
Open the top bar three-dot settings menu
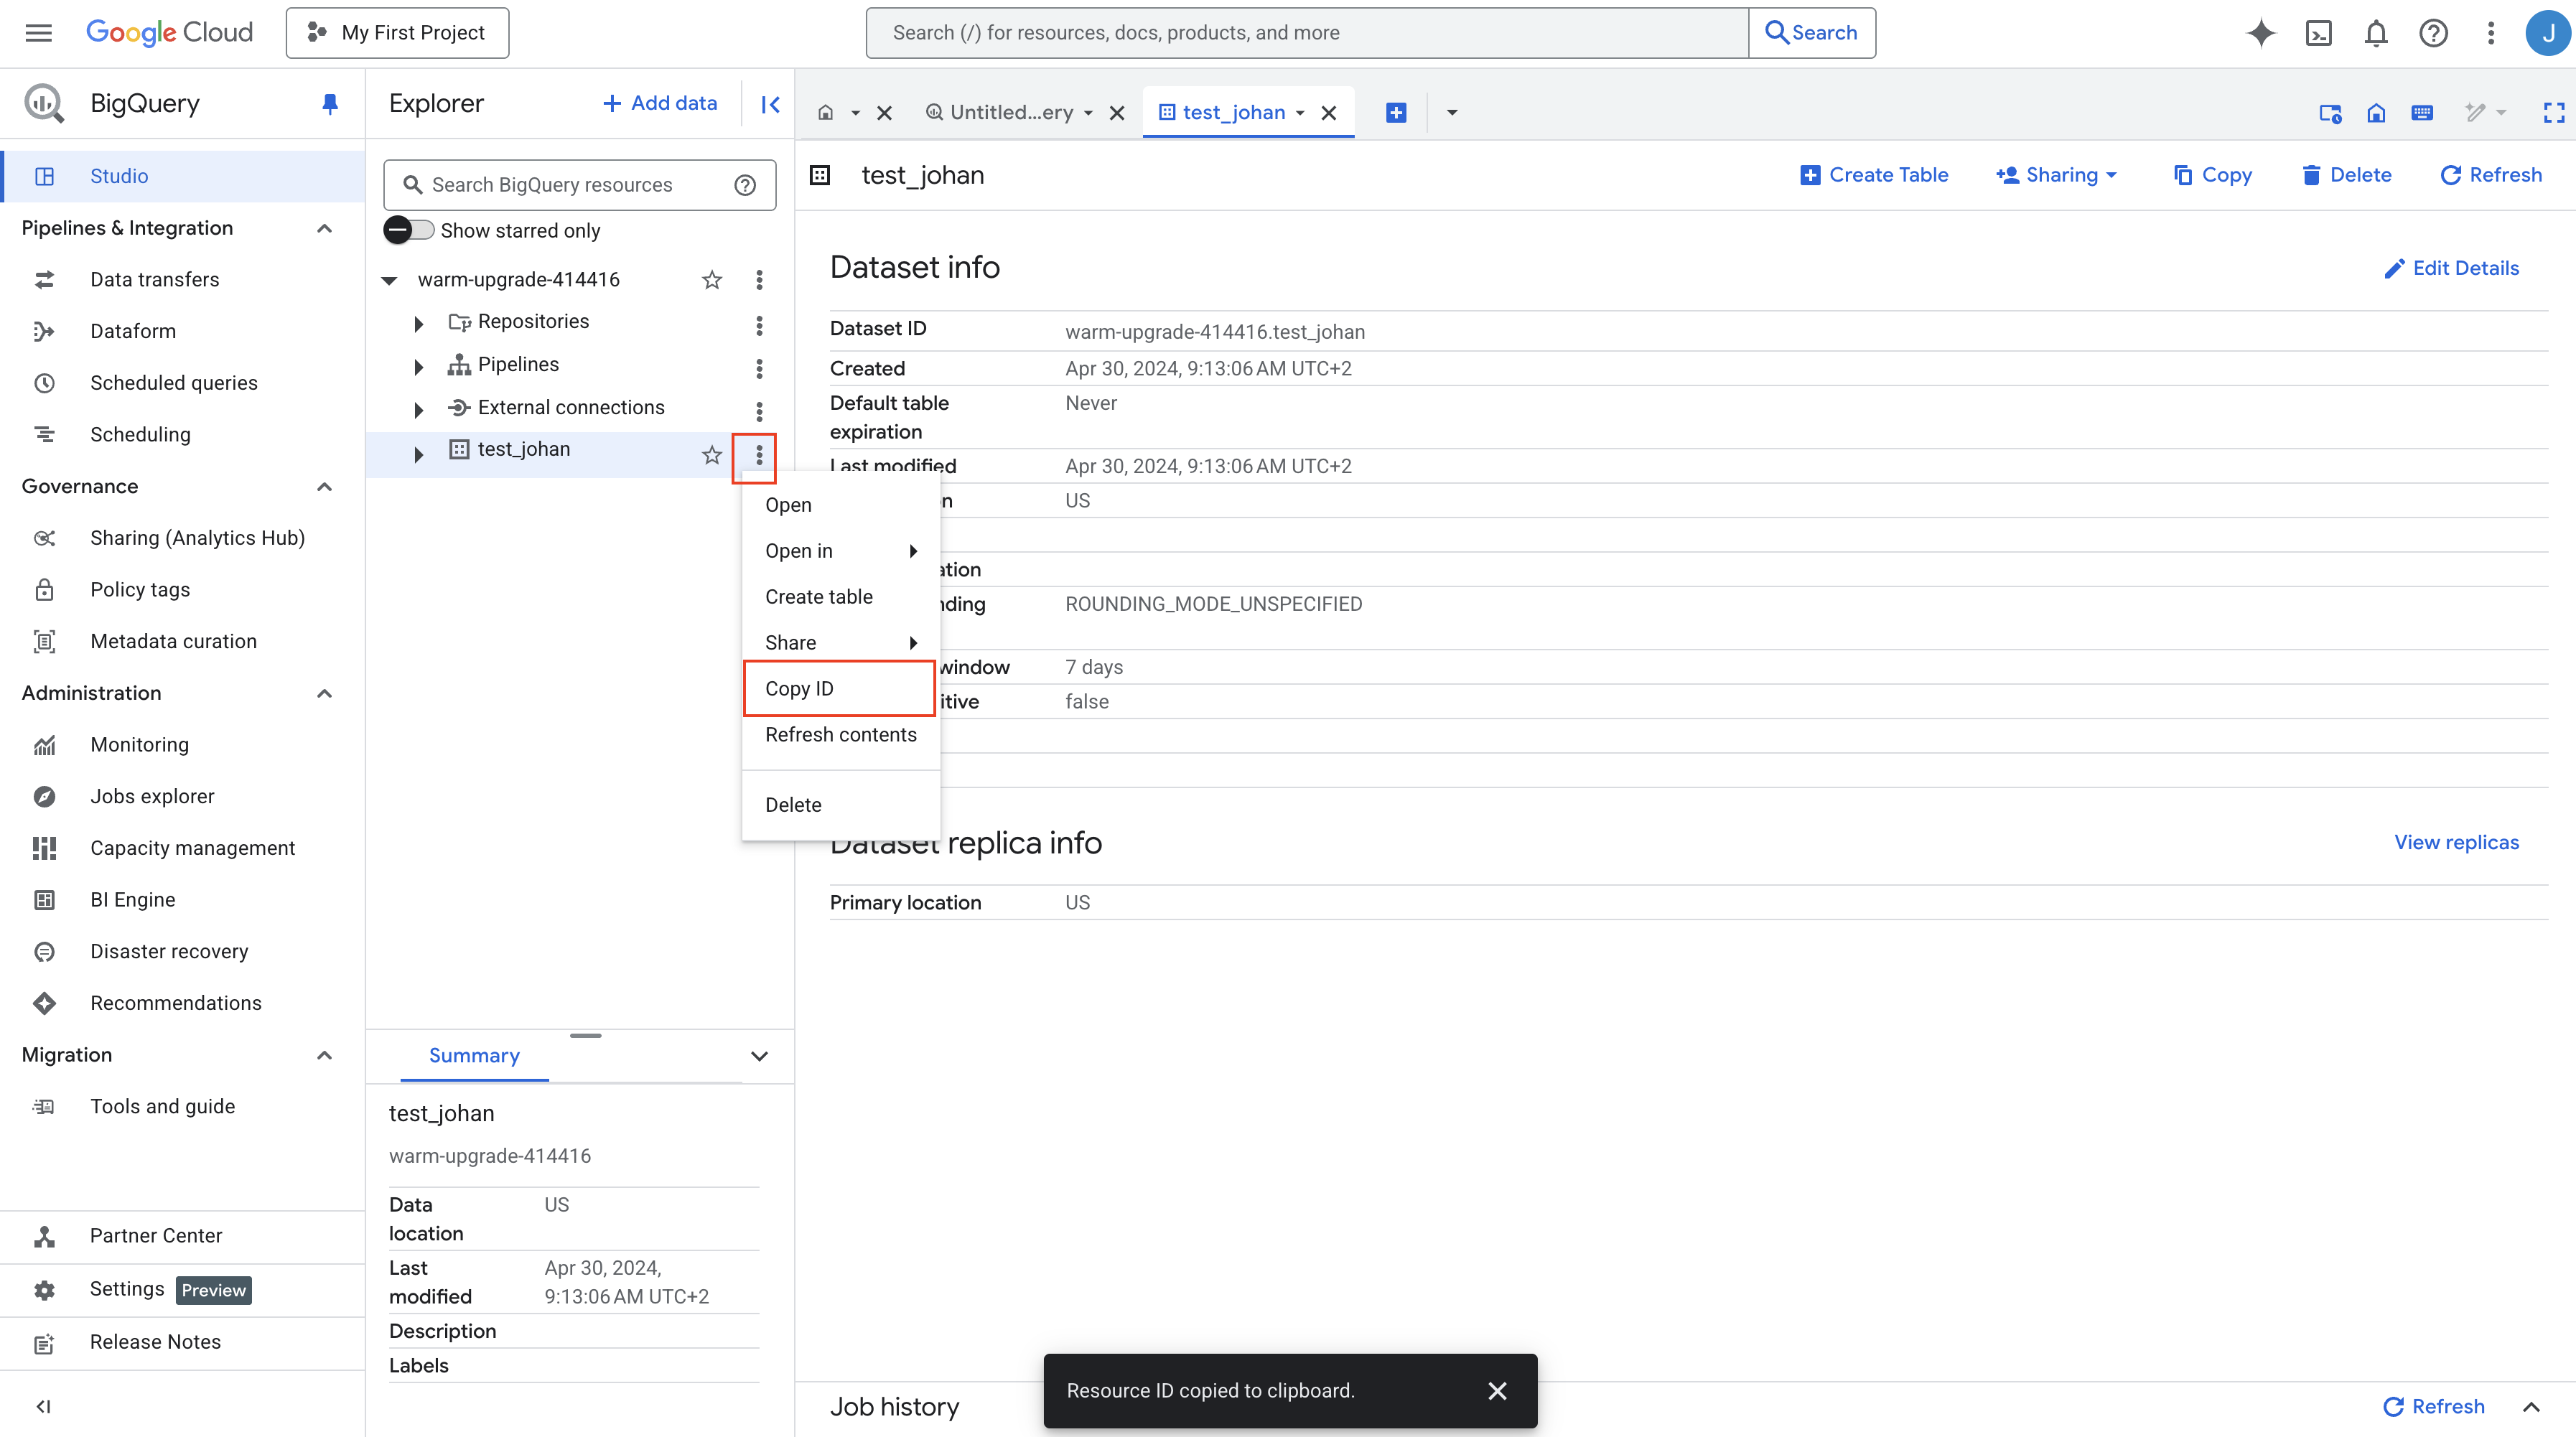click(2491, 33)
